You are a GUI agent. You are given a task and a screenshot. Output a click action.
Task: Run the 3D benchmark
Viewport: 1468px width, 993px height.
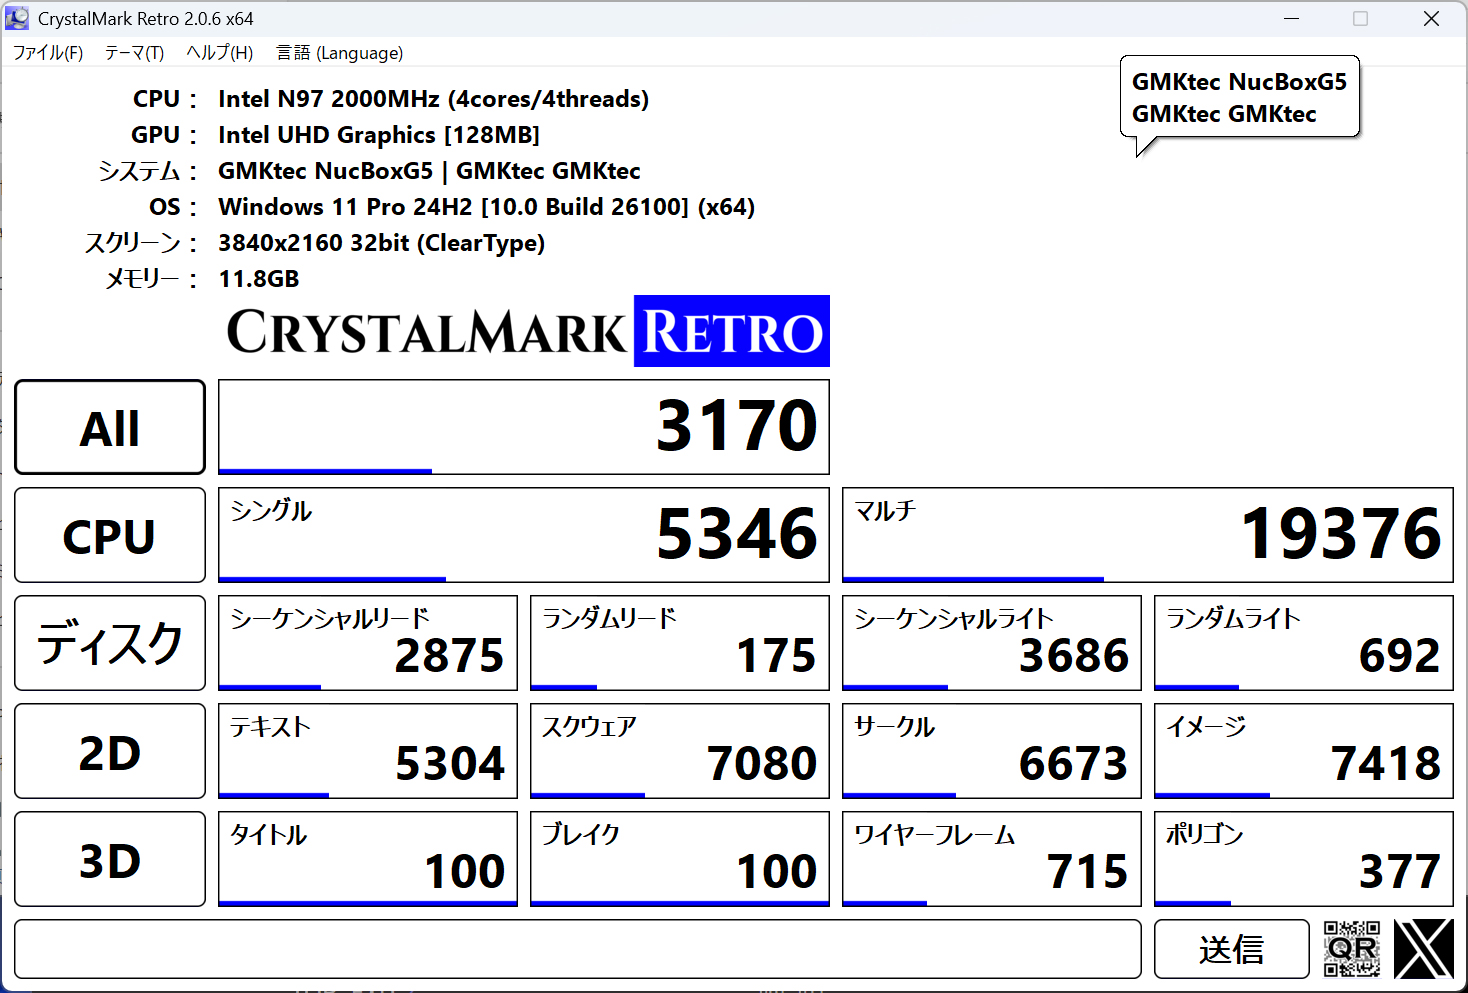click(x=109, y=859)
